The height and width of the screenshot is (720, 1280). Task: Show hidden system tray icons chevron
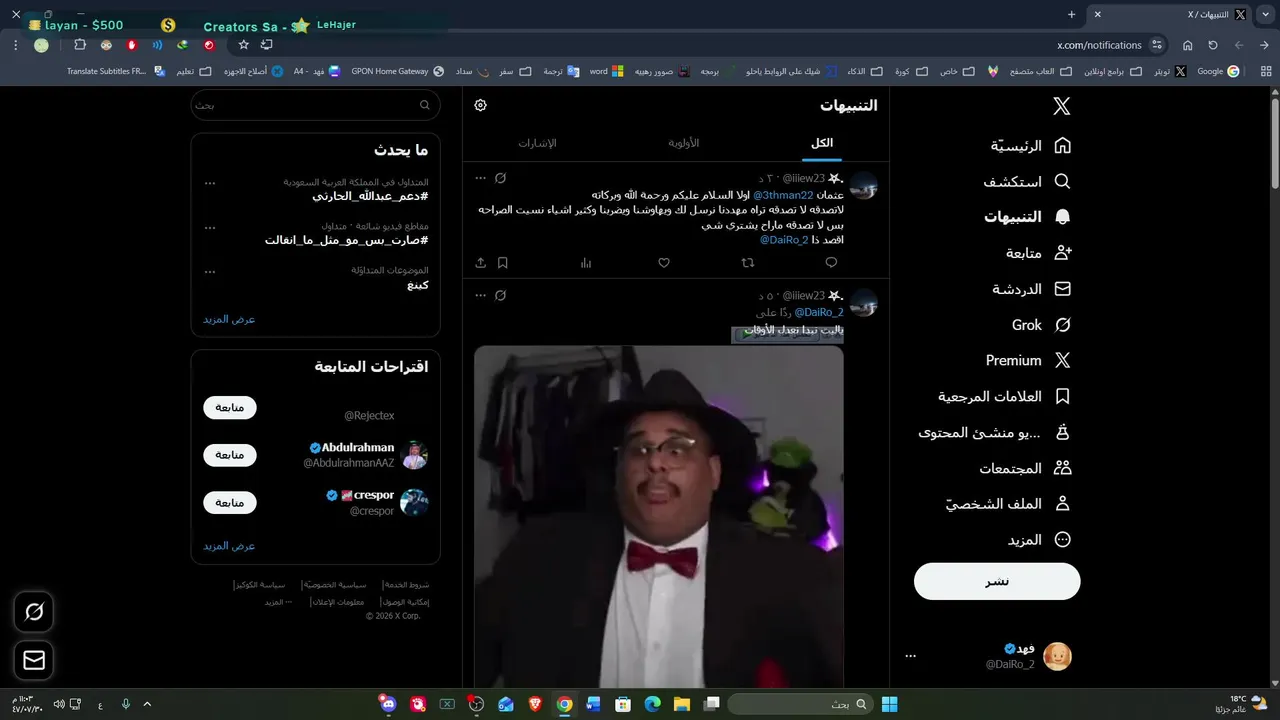tap(147, 704)
